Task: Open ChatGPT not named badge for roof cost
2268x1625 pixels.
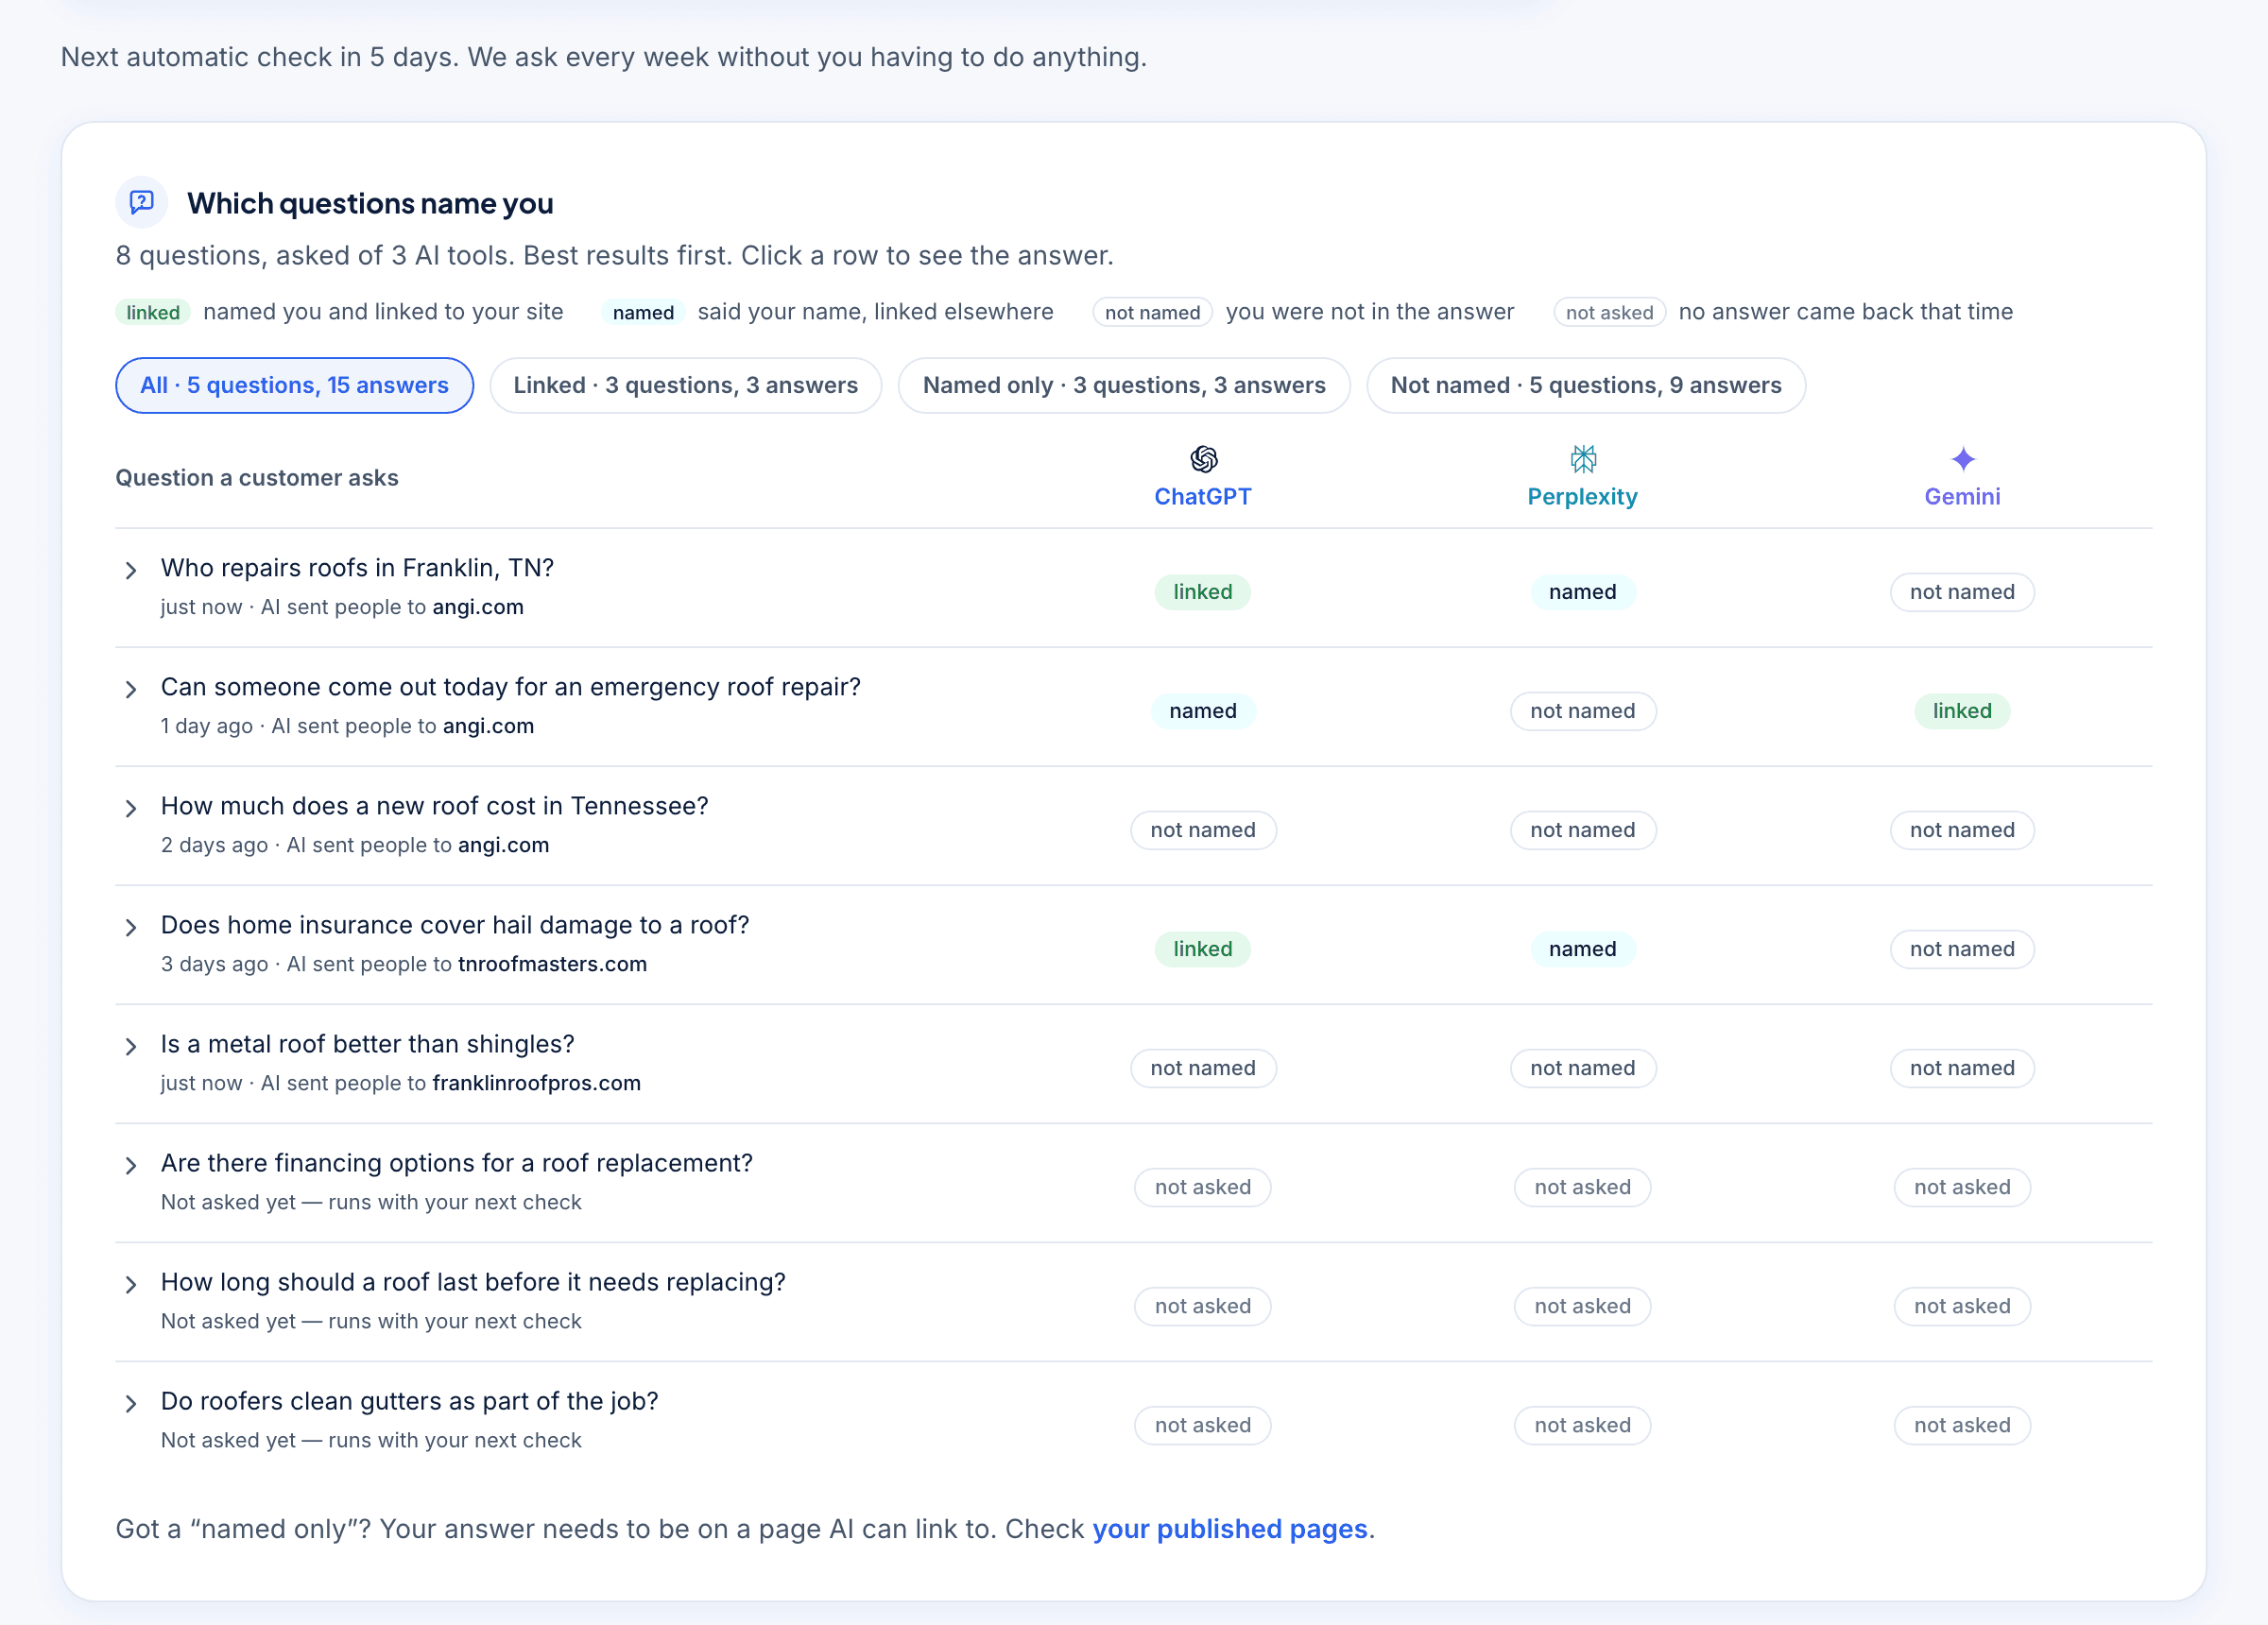Action: point(1203,830)
